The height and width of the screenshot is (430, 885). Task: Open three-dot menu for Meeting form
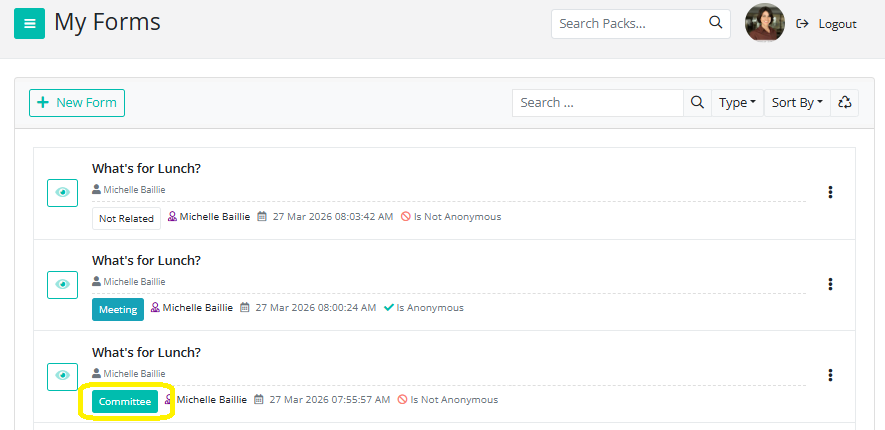[x=830, y=285]
